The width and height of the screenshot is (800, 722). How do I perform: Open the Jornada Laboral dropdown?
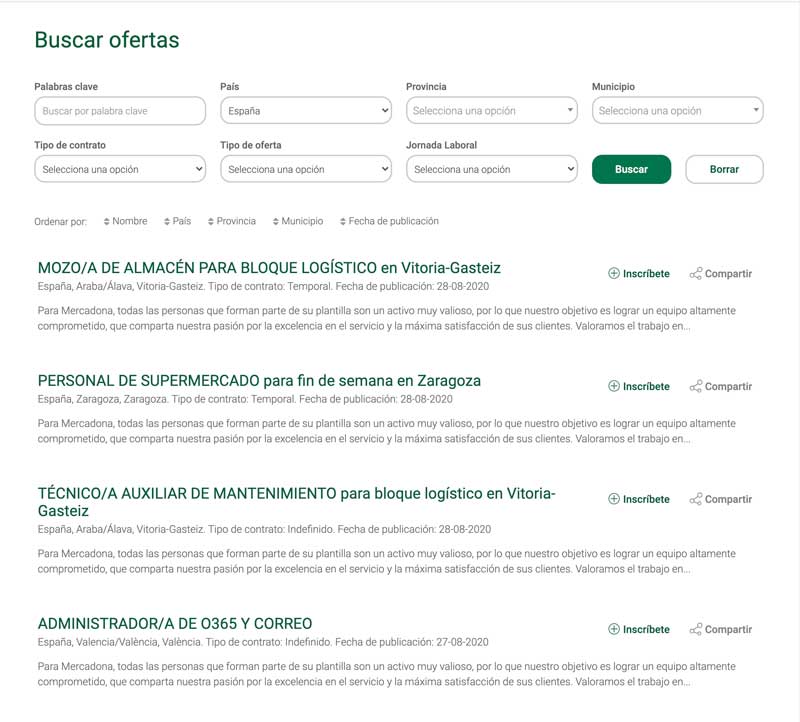point(492,169)
